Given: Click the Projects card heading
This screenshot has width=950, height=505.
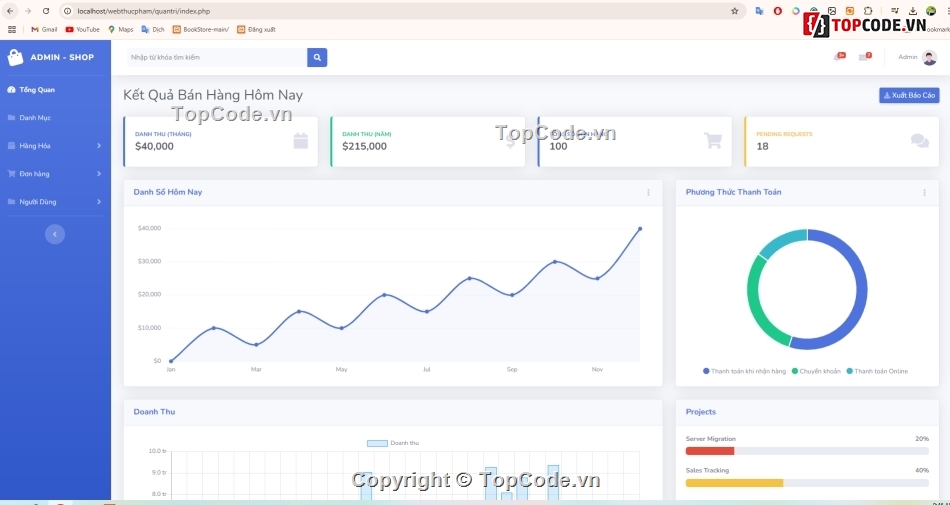Looking at the screenshot, I should tap(700, 412).
